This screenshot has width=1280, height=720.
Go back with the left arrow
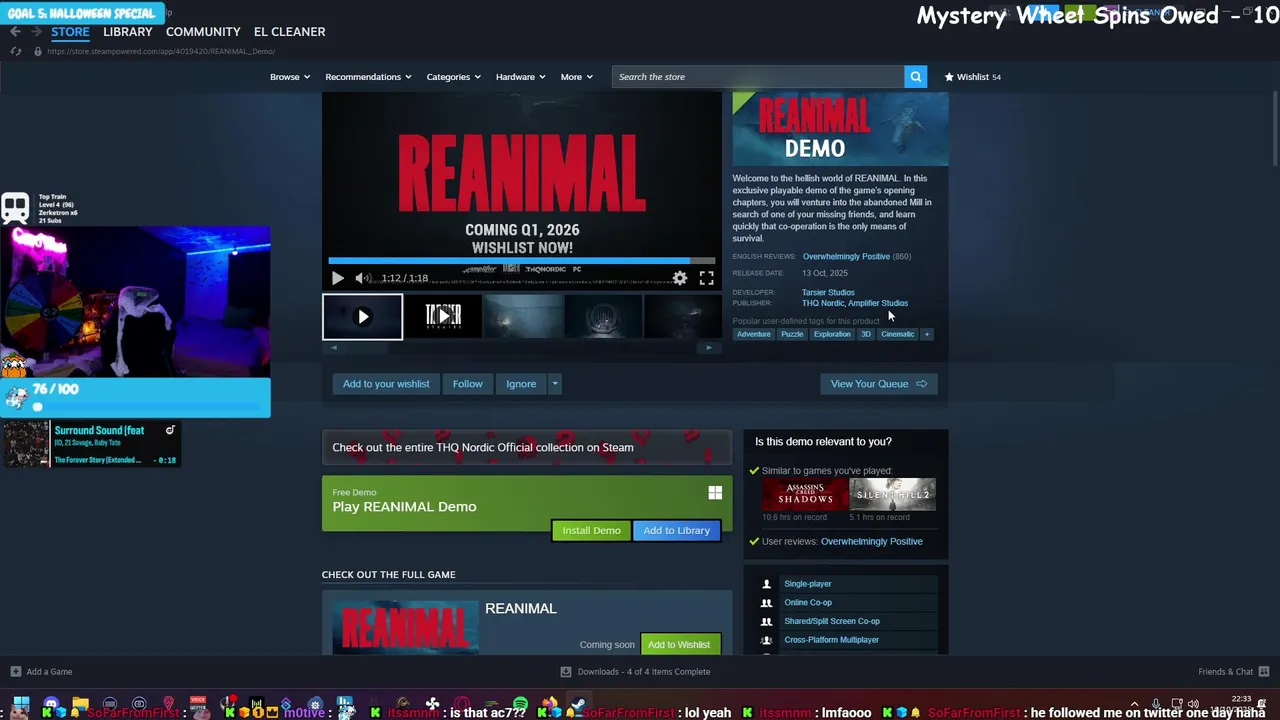click(15, 32)
